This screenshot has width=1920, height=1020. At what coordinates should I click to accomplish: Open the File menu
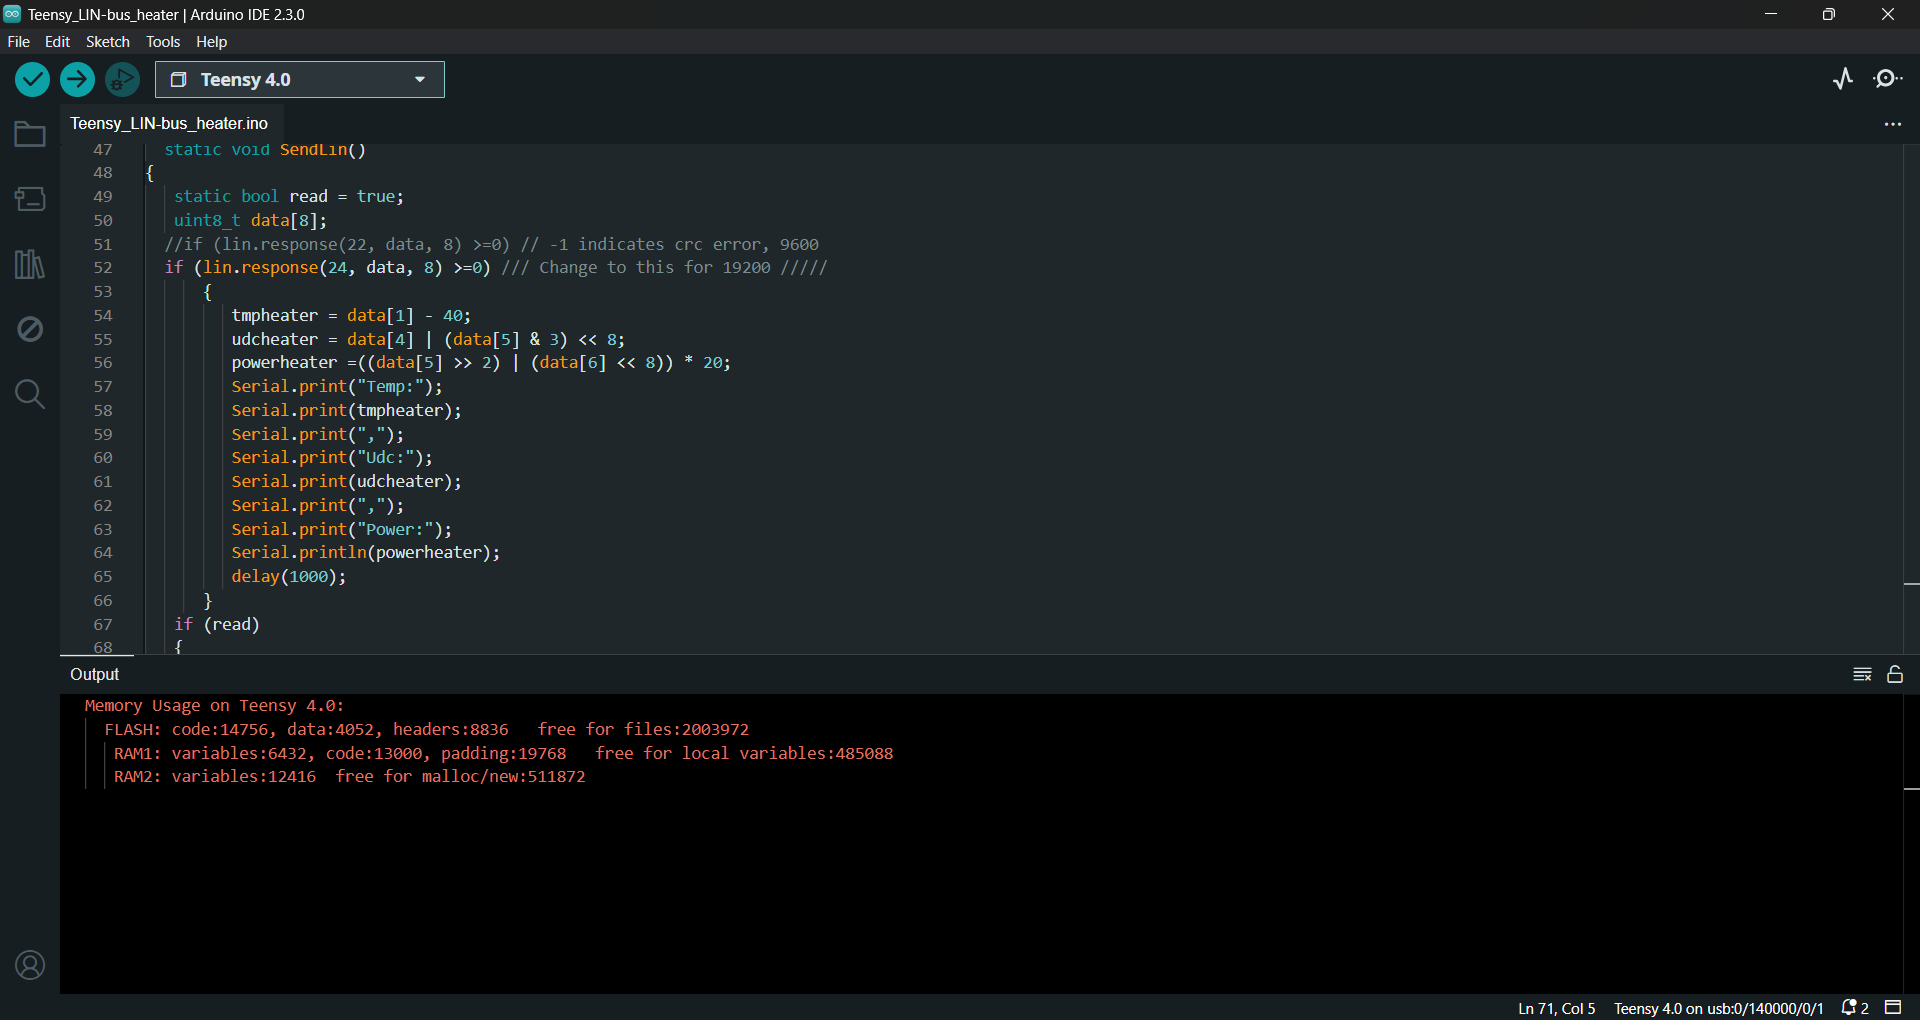[x=19, y=42]
